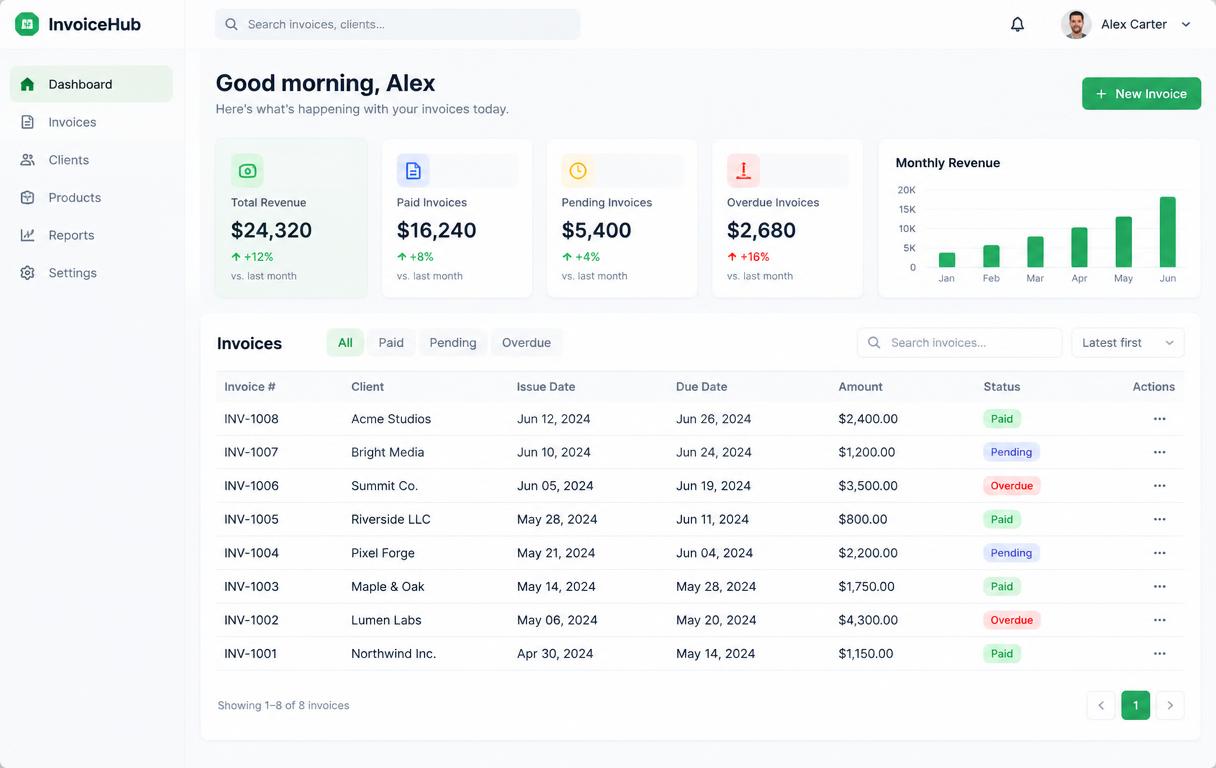Open Reports in sidebar

pyautogui.click(x=91, y=235)
